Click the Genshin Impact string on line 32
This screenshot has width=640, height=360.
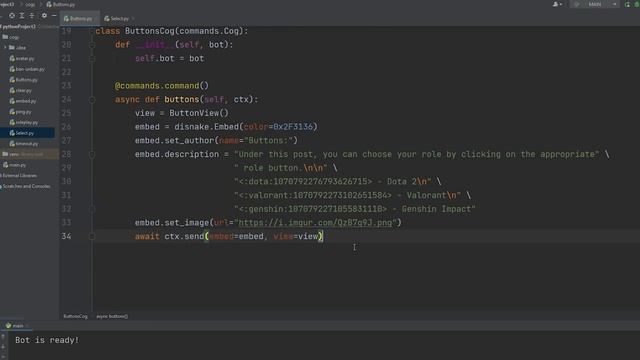click(x=355, y=209)
